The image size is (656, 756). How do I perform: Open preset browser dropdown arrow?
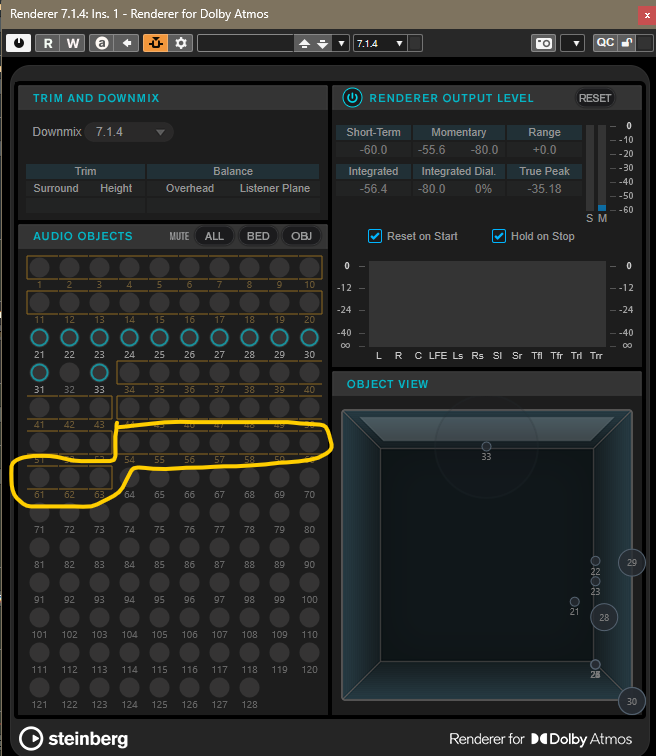click(x=341, y=43)
